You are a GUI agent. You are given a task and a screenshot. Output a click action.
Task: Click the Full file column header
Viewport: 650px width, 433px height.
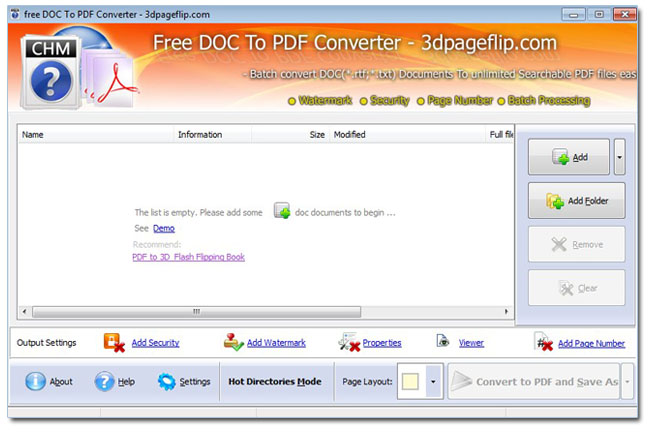point(500,135)
